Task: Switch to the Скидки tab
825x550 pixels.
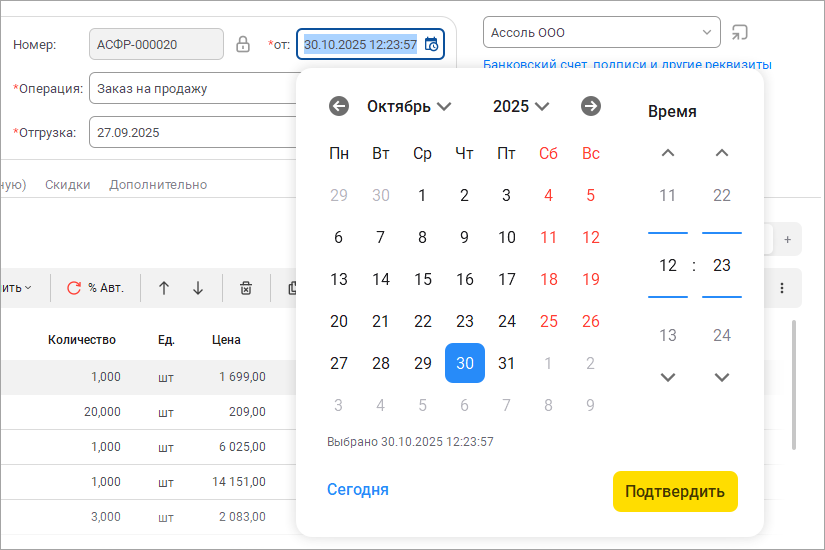Action: coord(67,184)
